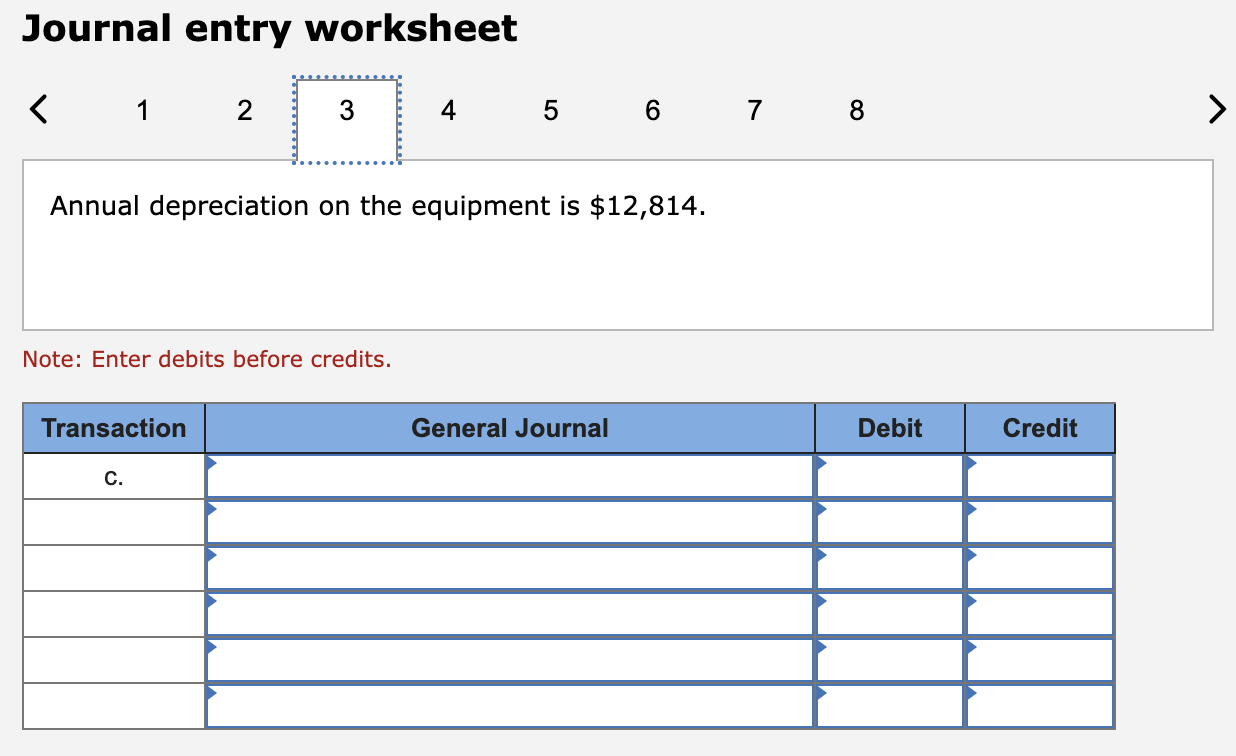Click the Journal entry worksheet heading

(270, 29)
